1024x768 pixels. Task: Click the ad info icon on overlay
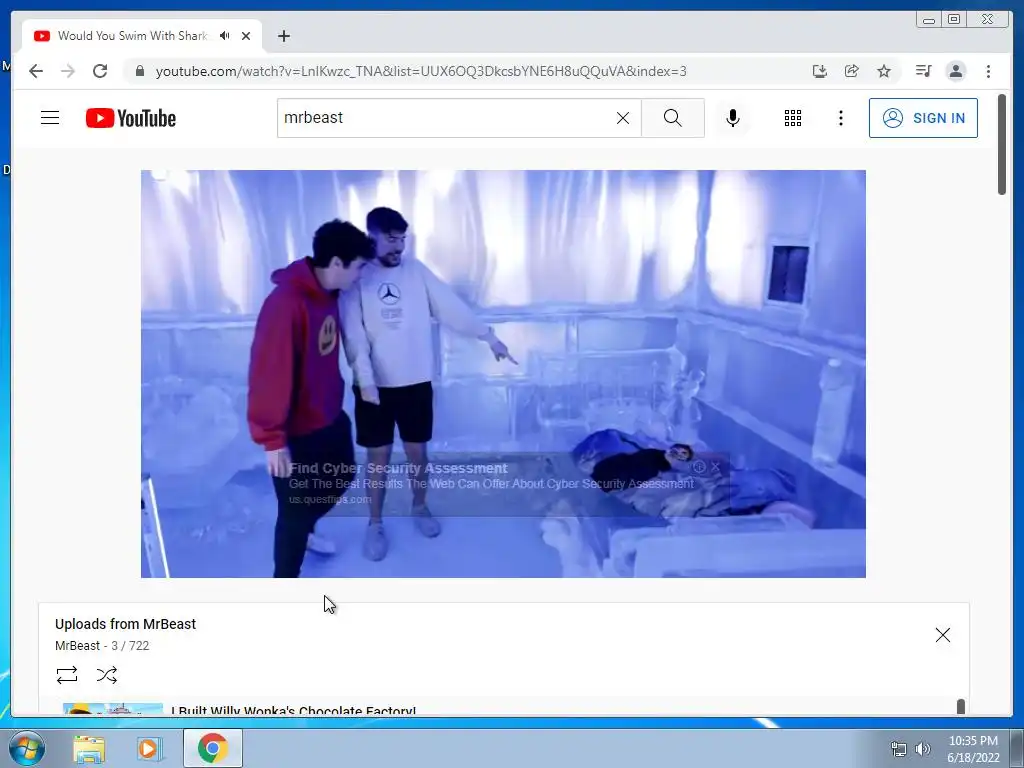click(699, 466)
